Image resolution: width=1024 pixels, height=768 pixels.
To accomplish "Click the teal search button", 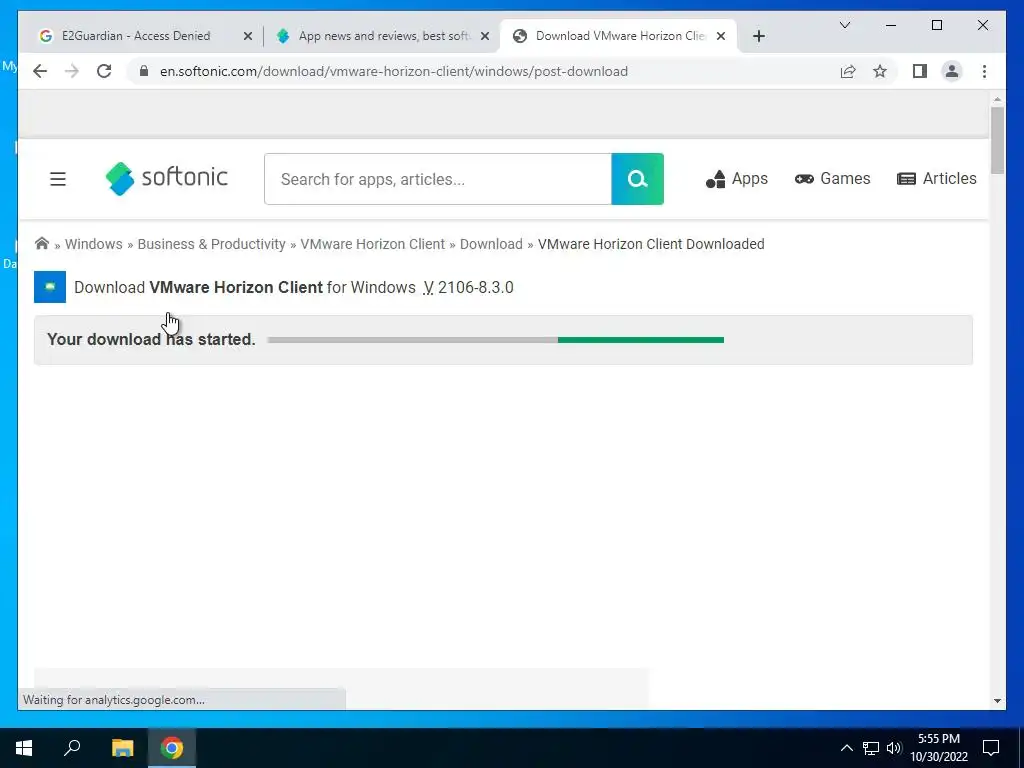I will [x=637, y=178].
